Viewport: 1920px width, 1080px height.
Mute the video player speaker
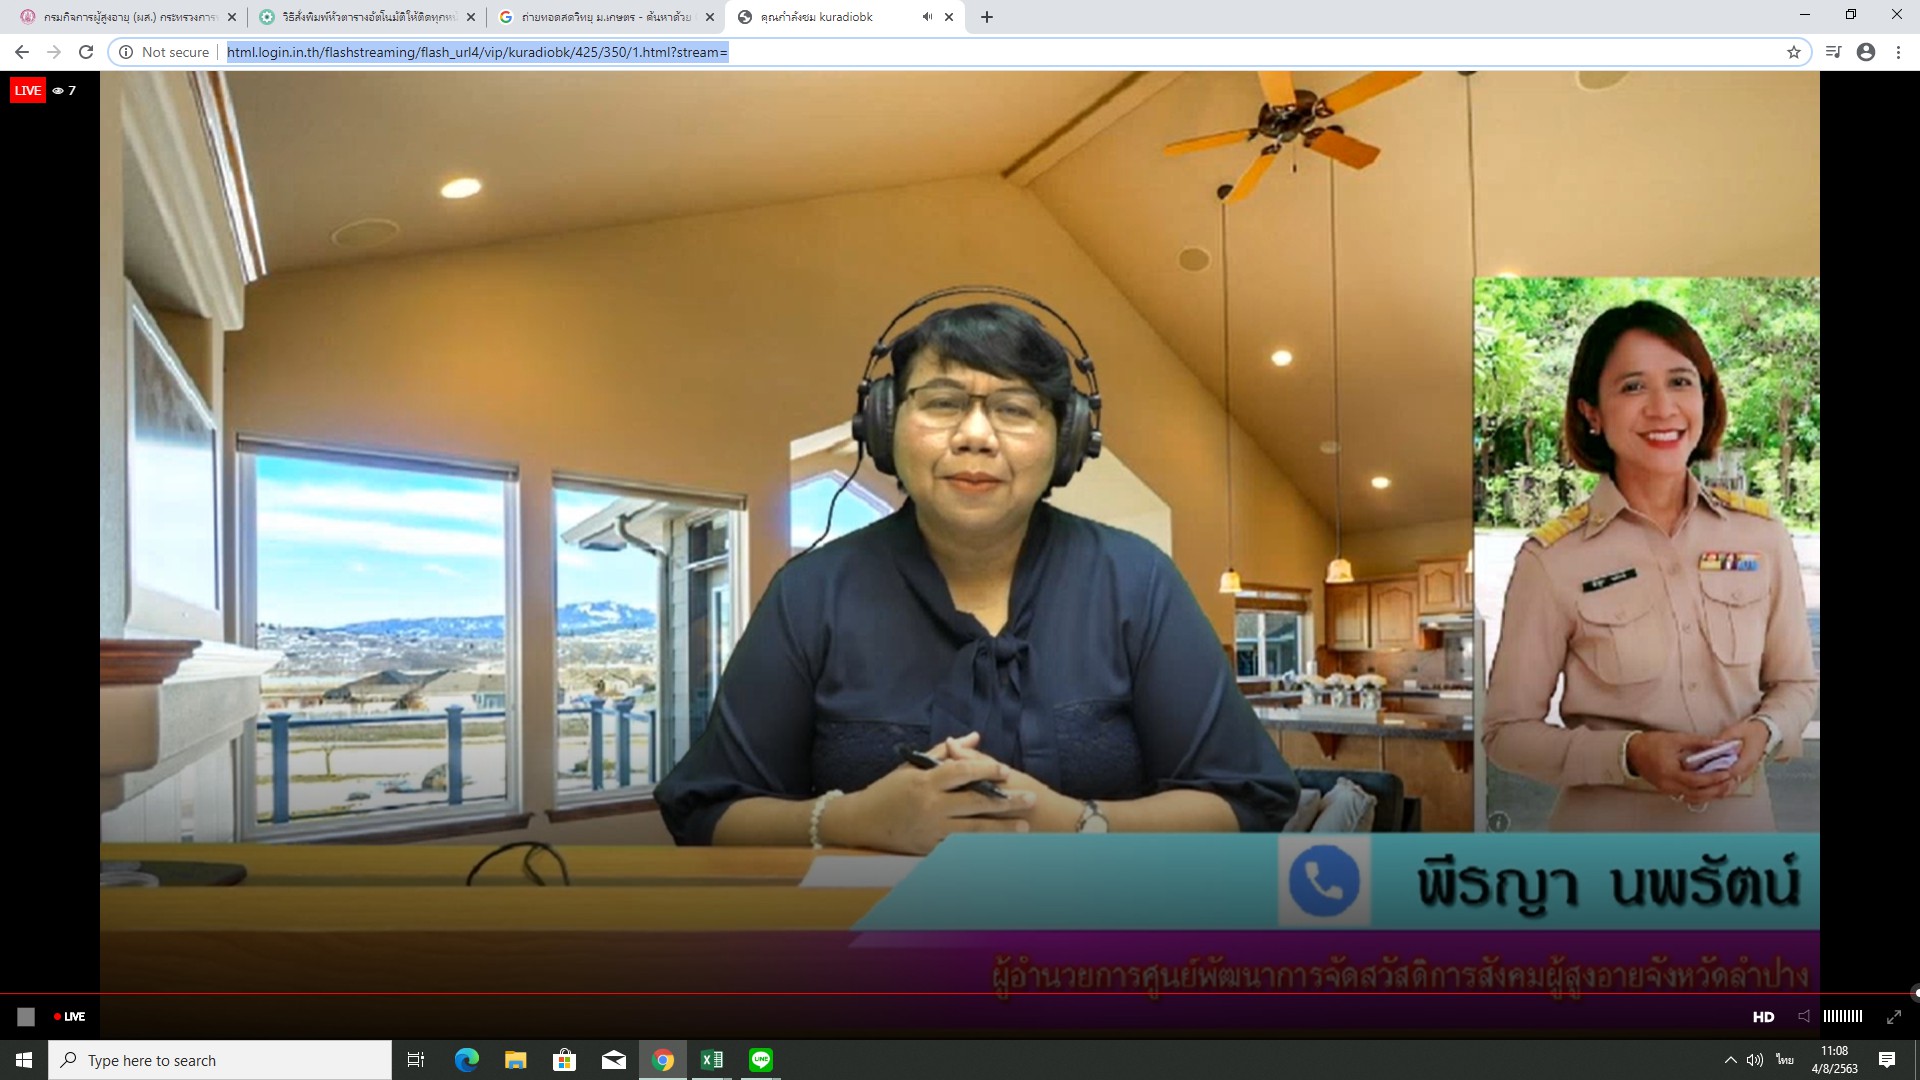tap(1803, 1016)
